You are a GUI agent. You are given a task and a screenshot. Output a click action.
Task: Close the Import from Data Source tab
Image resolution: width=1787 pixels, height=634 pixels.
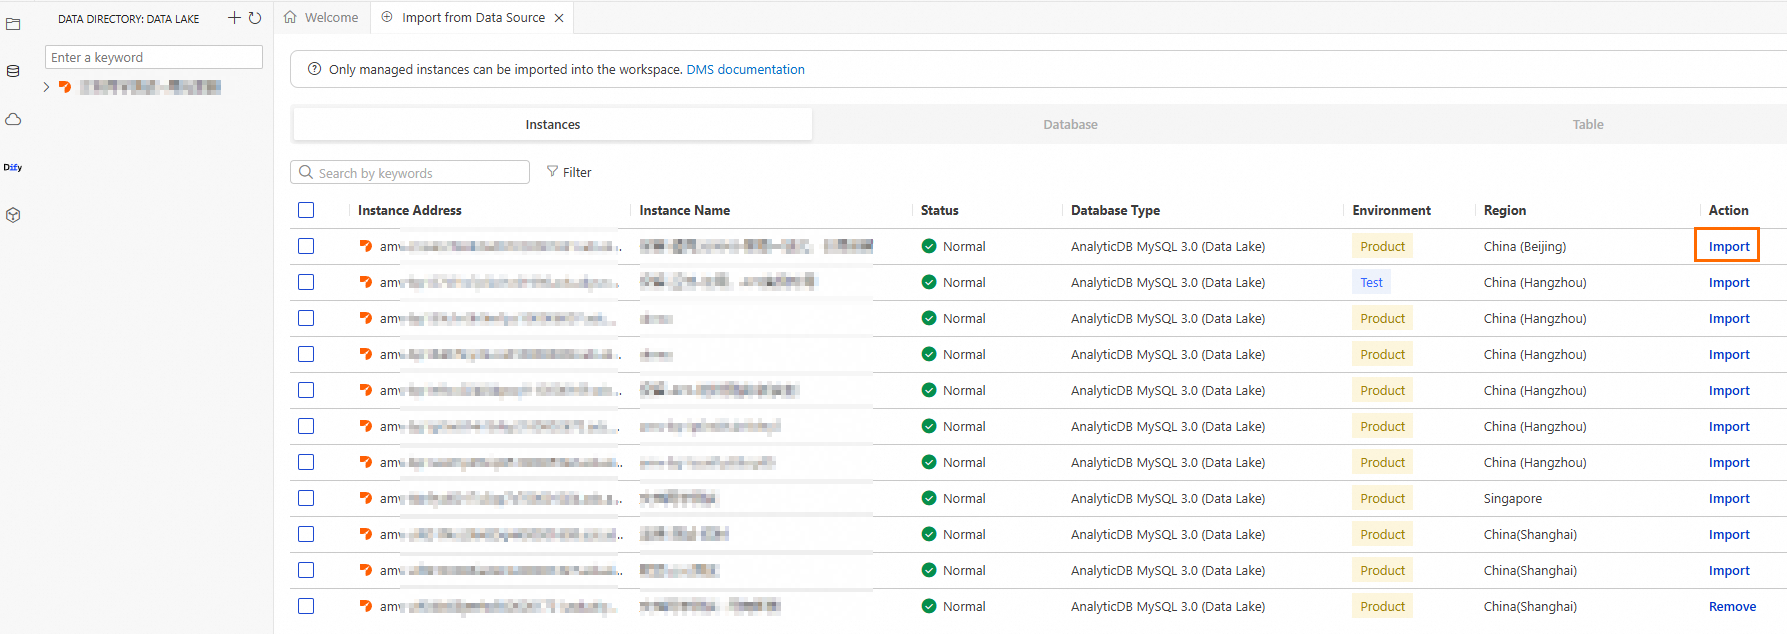(x=559, y=18)
